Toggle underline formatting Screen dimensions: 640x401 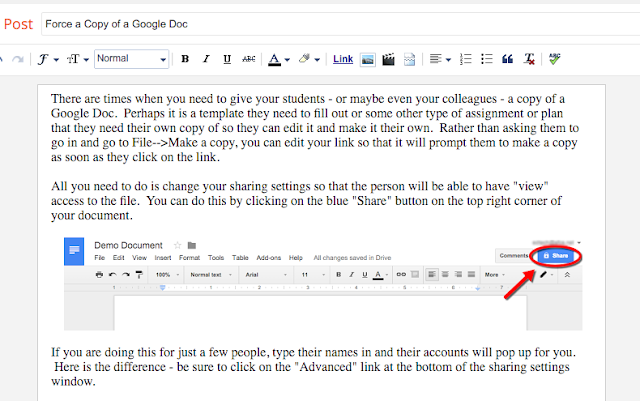tap(227, 59)
